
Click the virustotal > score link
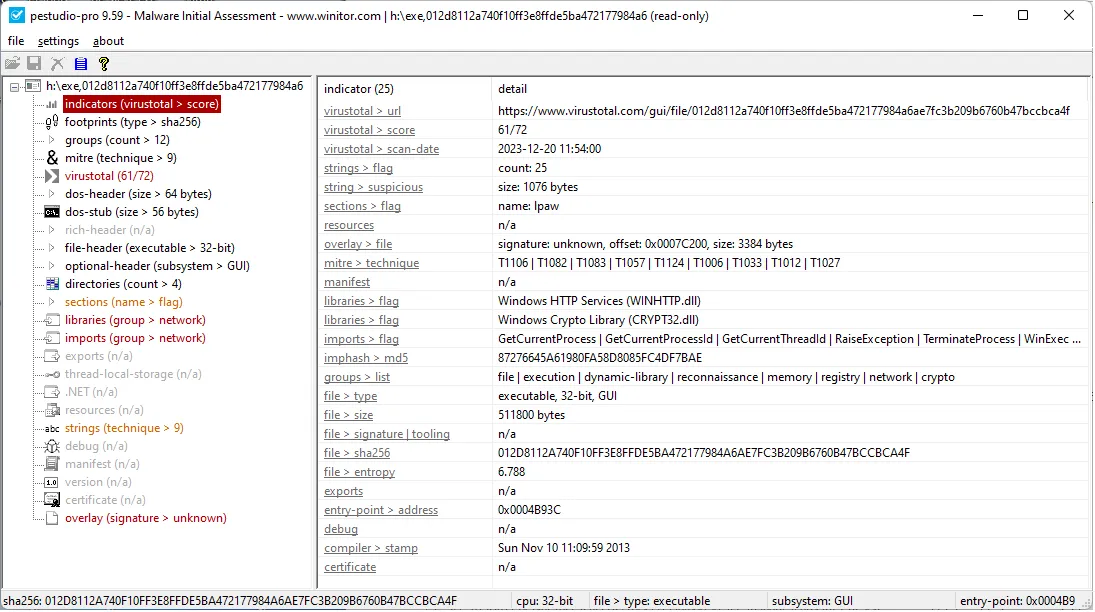click(x=369, y=130)
